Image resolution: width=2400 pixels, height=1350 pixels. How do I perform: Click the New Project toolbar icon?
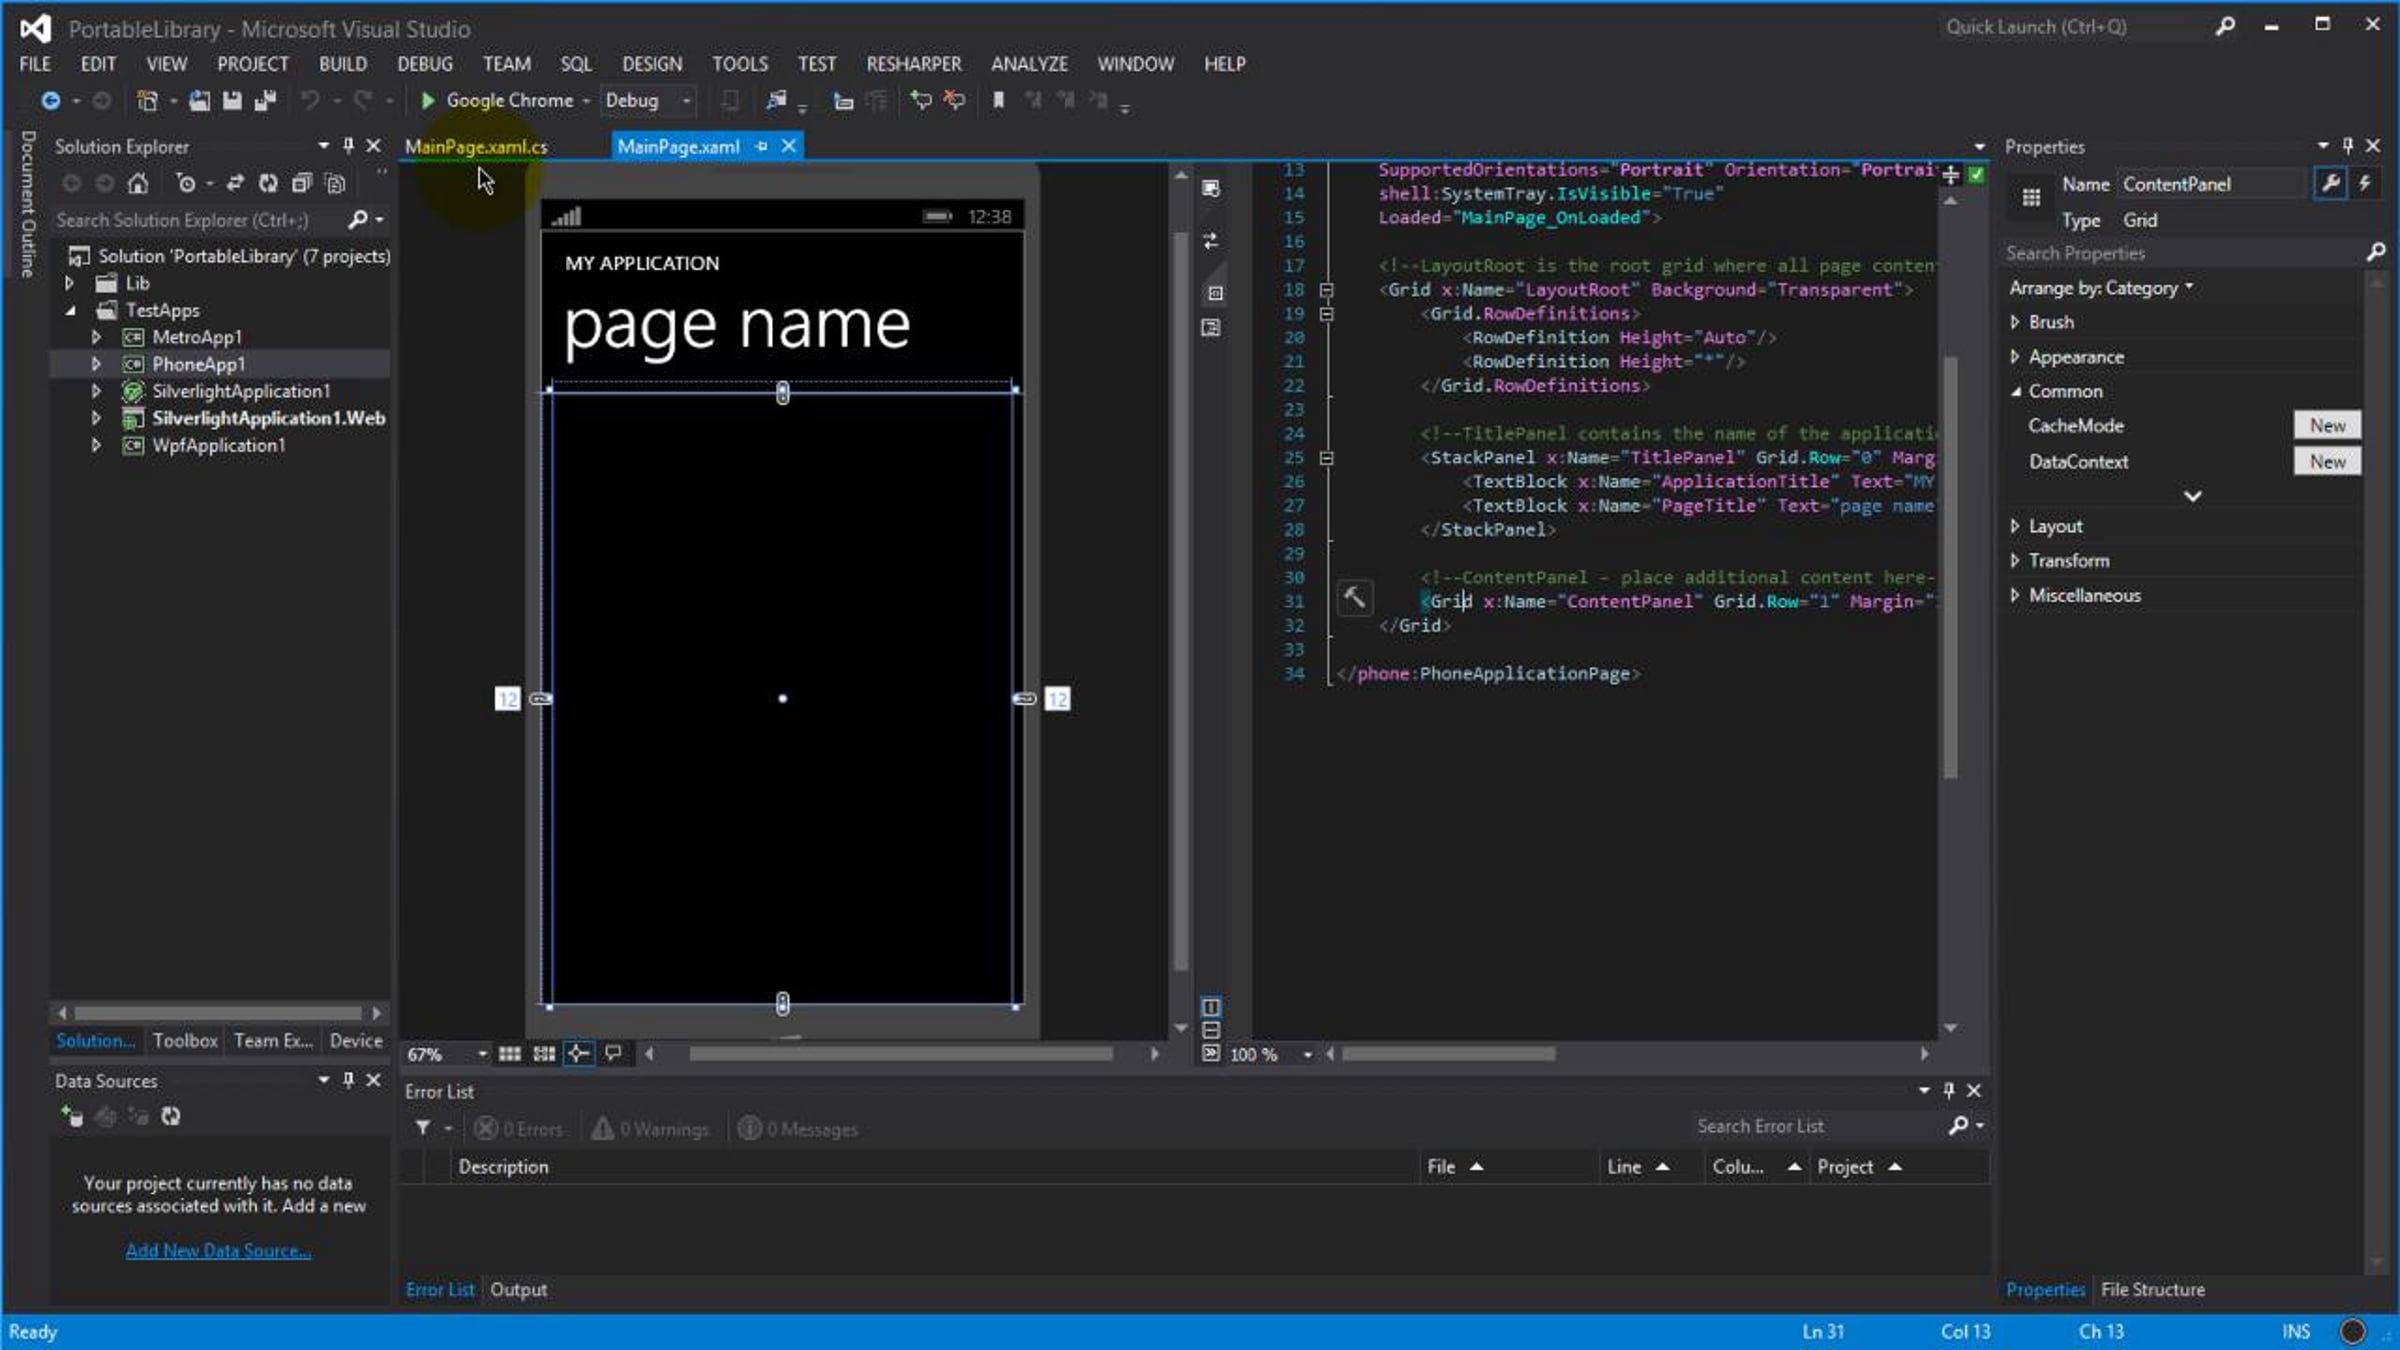[x=147, y=100]
